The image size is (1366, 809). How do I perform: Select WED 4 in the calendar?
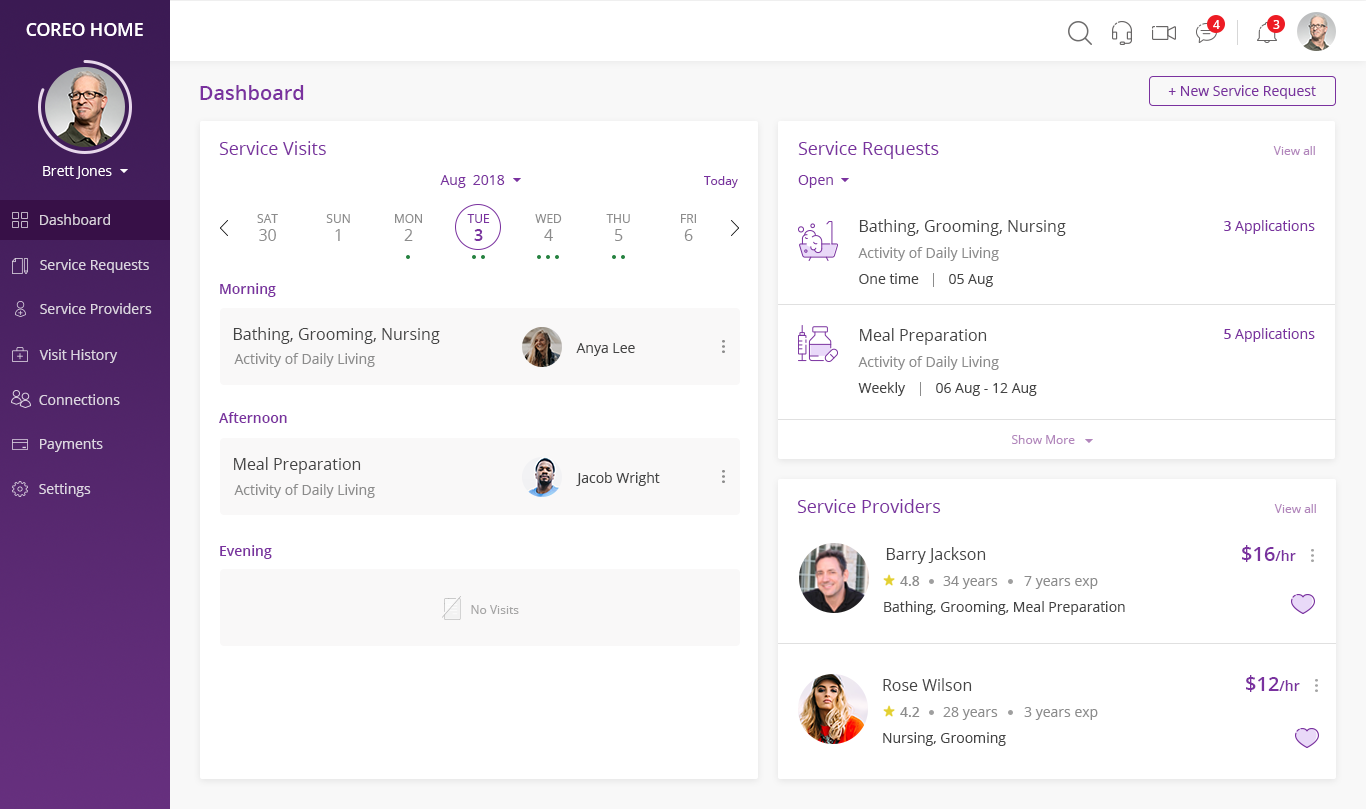[x=548, y=228]
